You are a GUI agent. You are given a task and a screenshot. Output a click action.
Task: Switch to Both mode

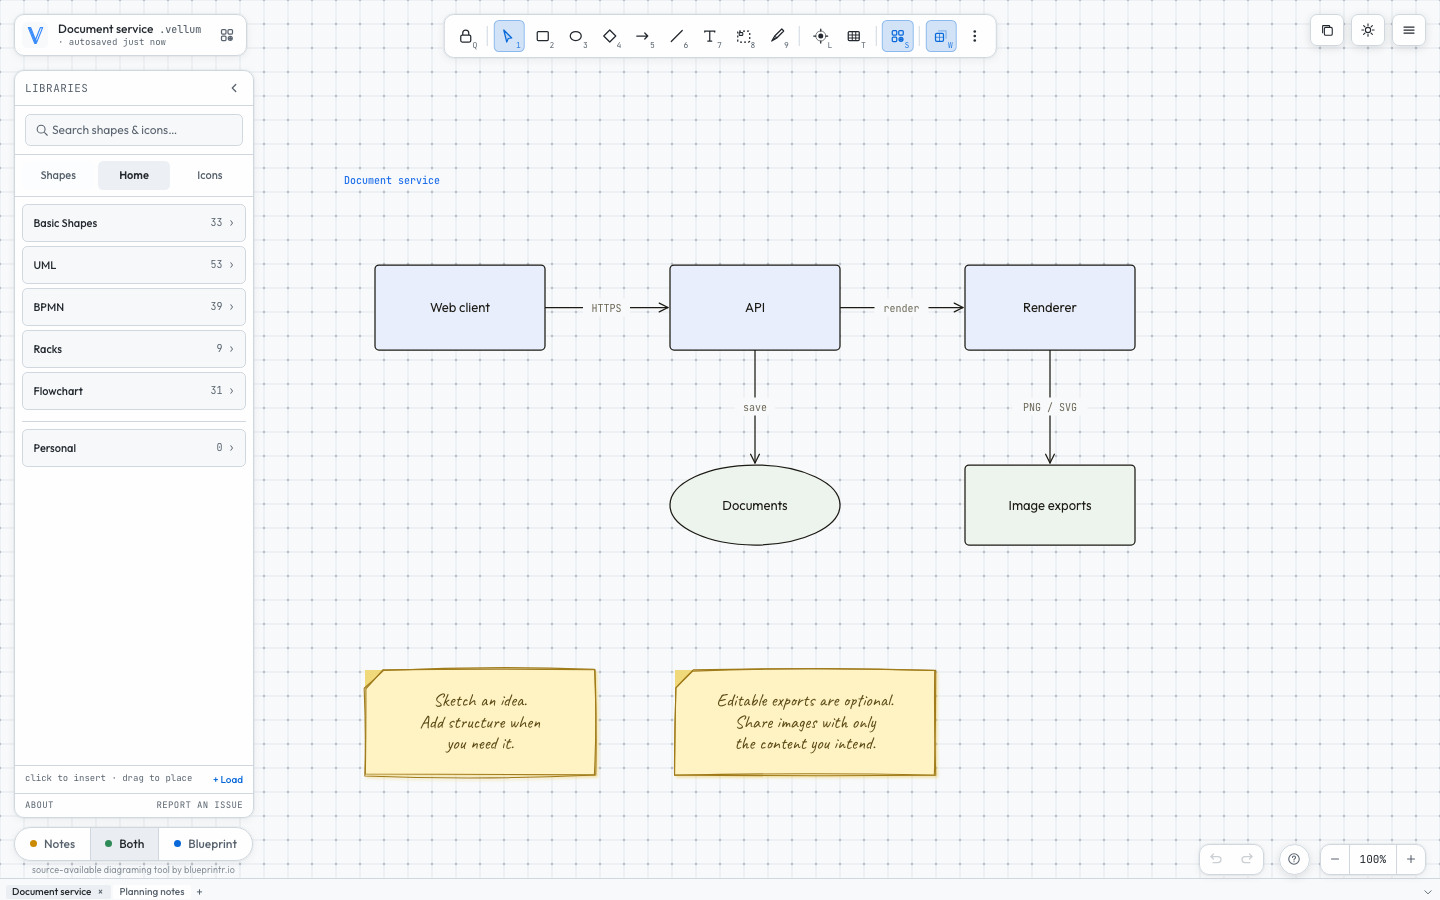point(125,844)
